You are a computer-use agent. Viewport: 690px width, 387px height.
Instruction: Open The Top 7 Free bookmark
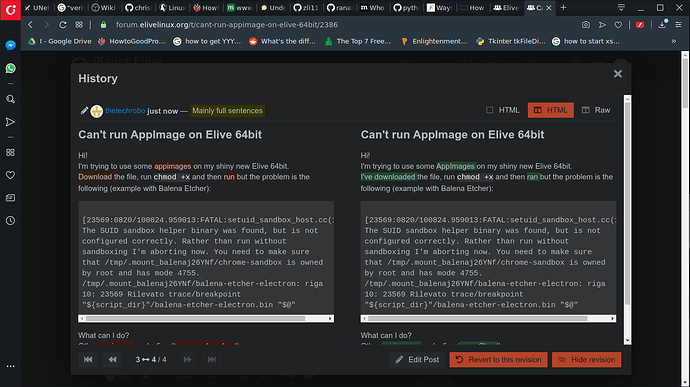click(x=358, y=41)
